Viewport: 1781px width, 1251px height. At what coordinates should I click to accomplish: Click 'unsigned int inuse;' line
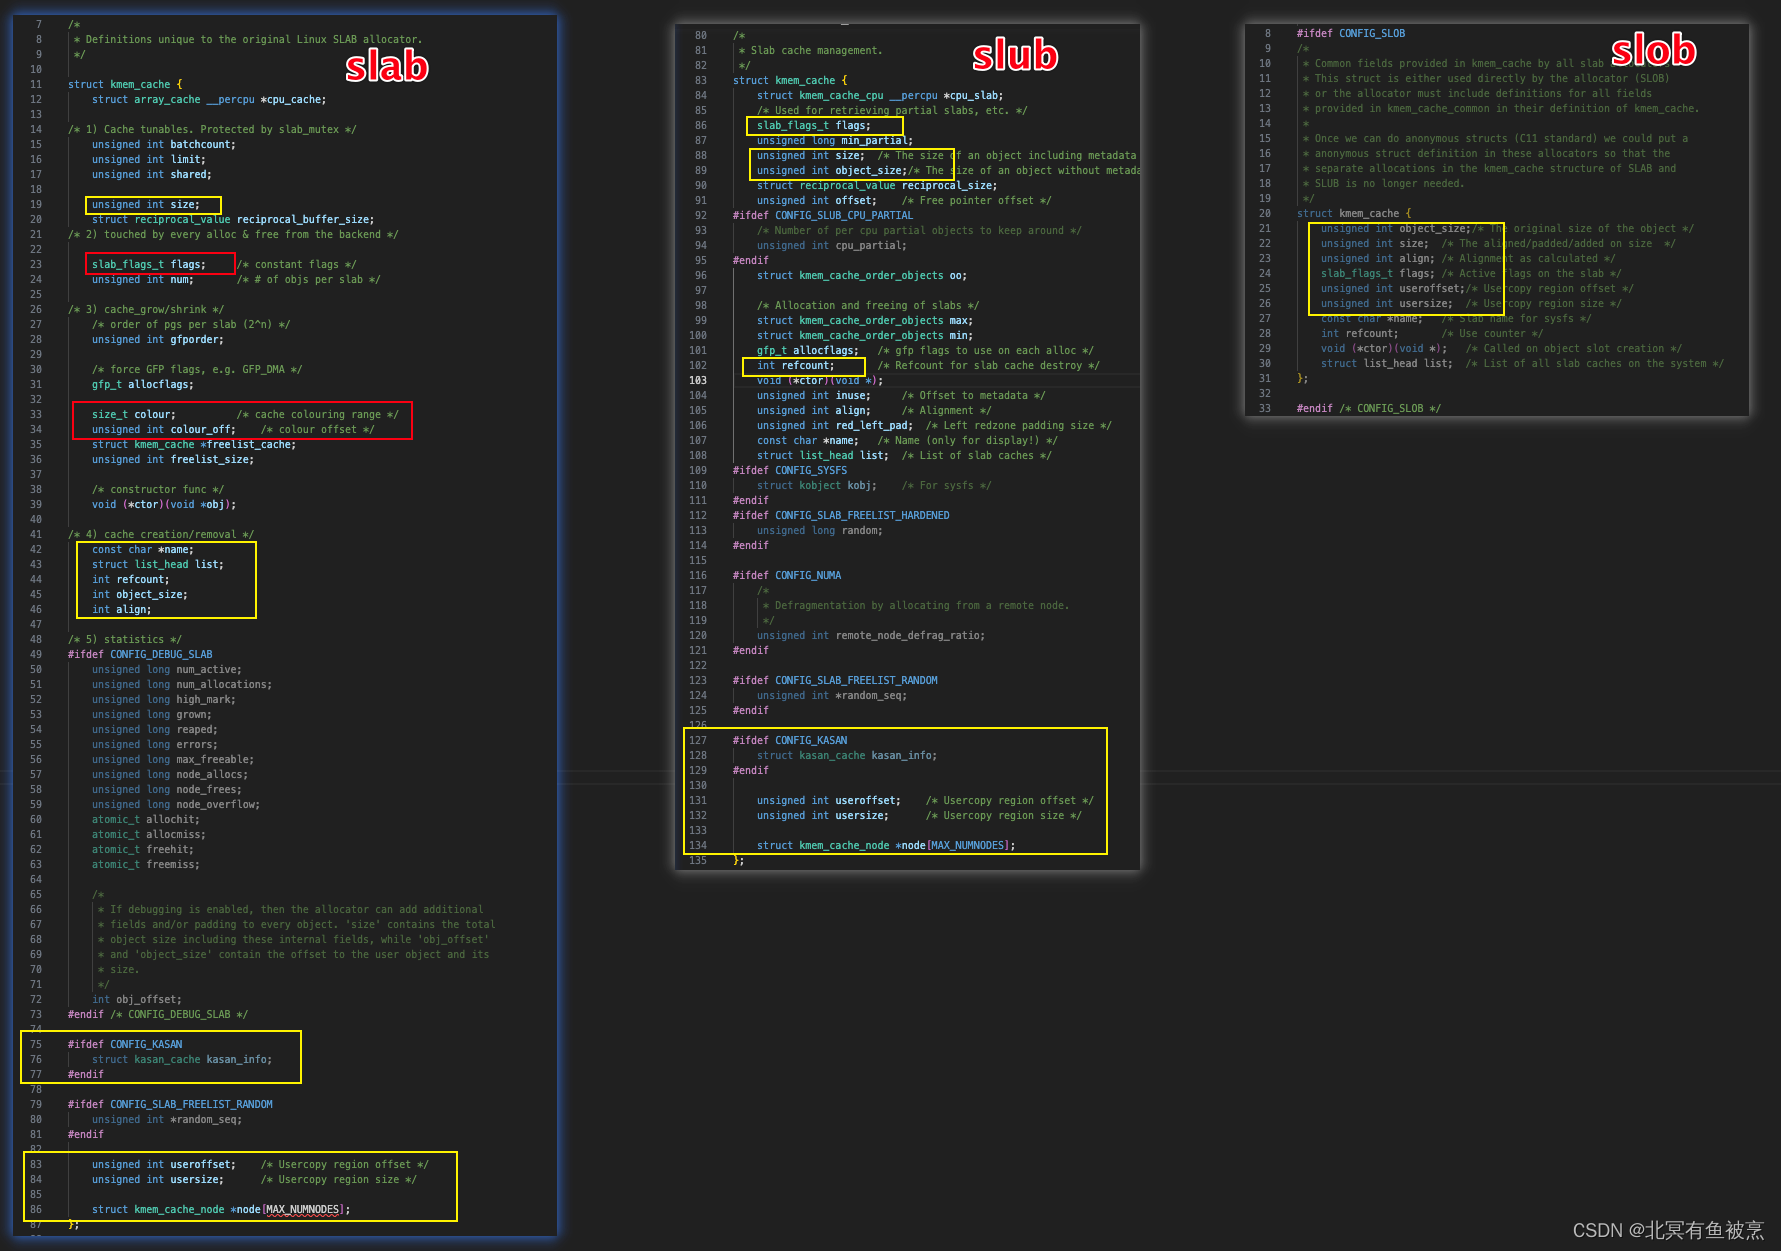tap(814, 395)
